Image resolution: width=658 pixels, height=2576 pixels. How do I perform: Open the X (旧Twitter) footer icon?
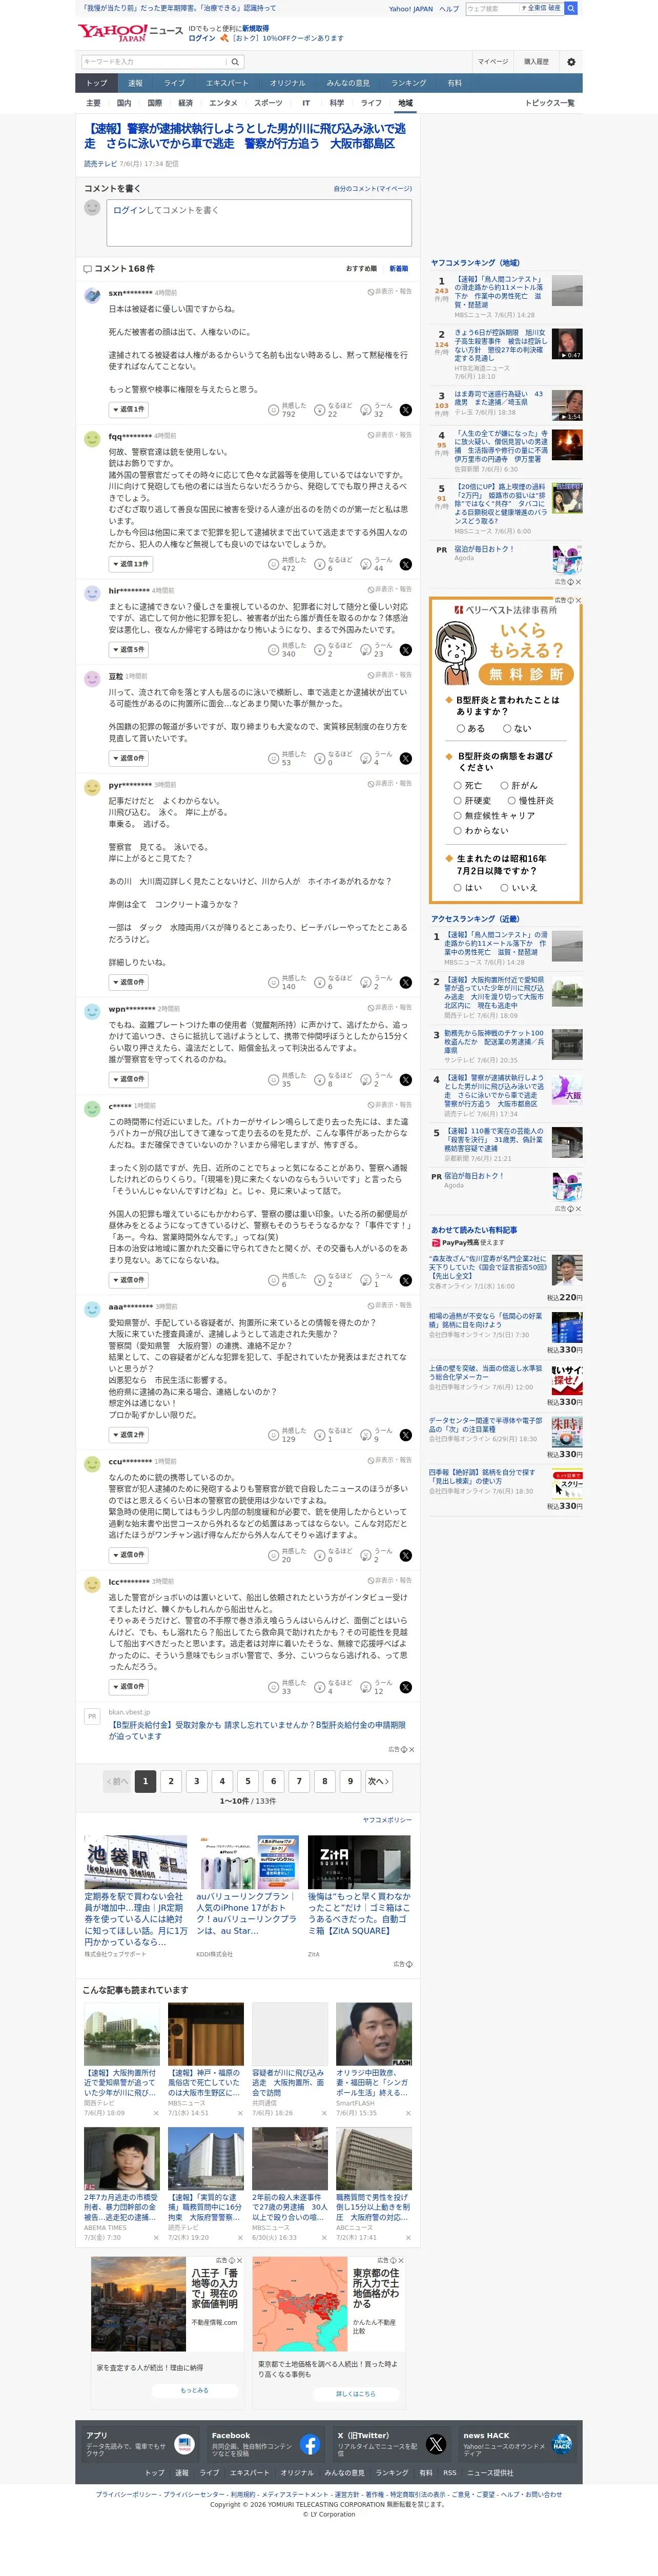(x=436, y=2444)
